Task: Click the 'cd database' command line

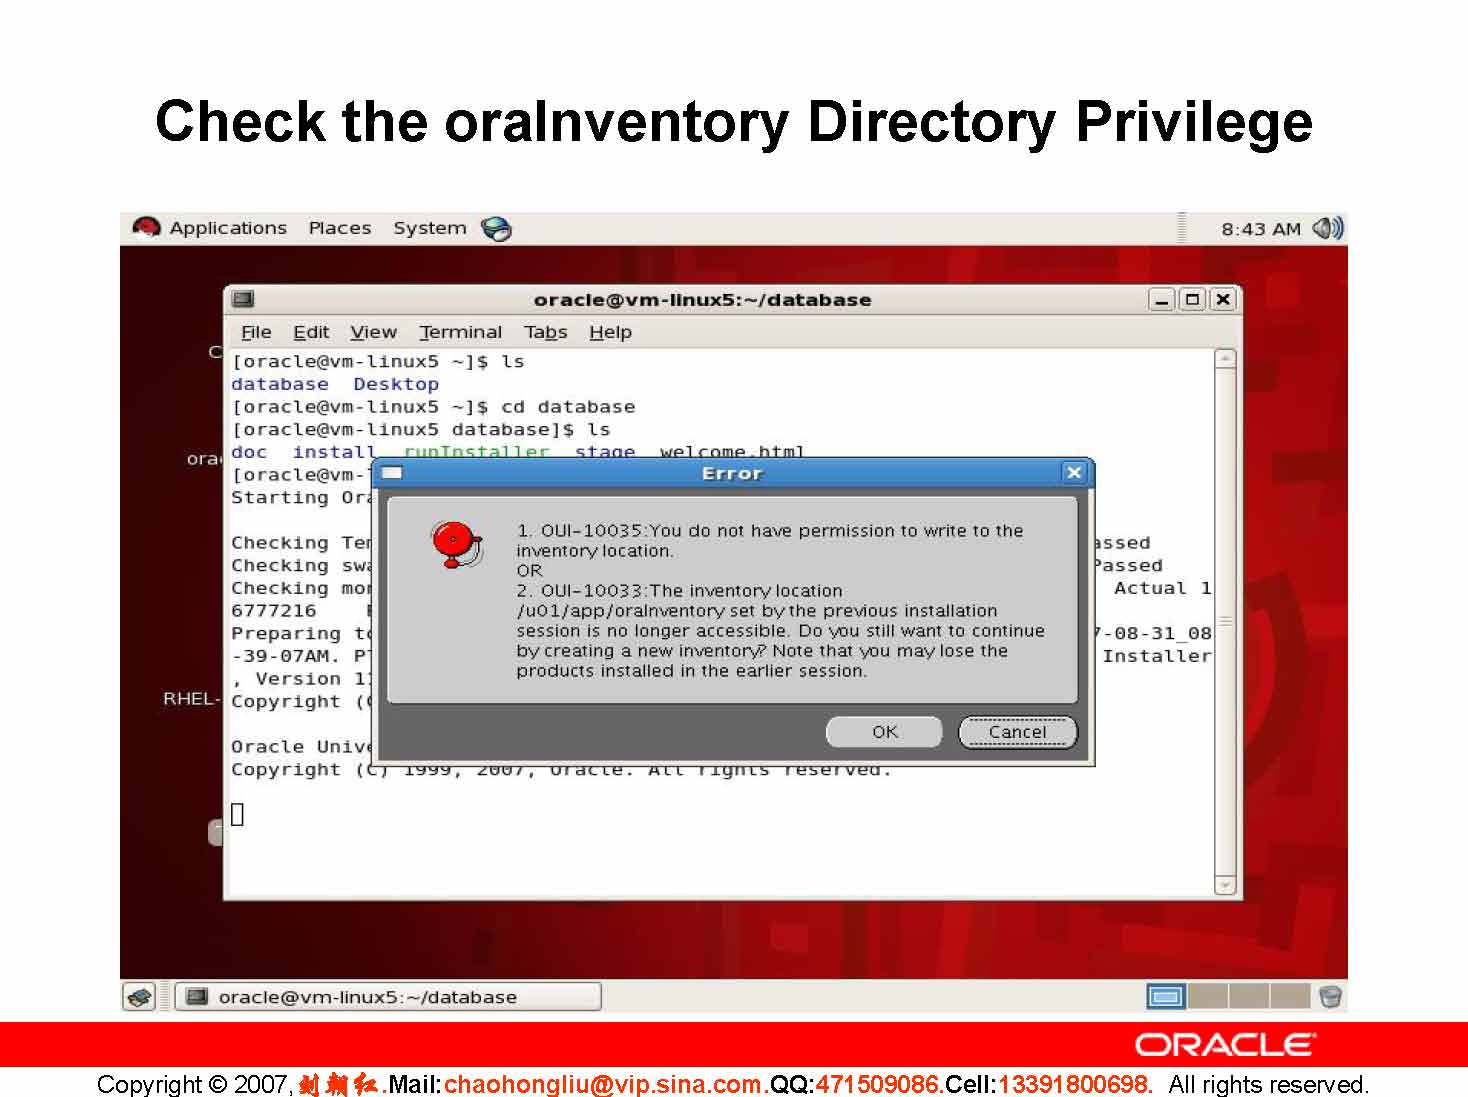Action: click(433, 407)
